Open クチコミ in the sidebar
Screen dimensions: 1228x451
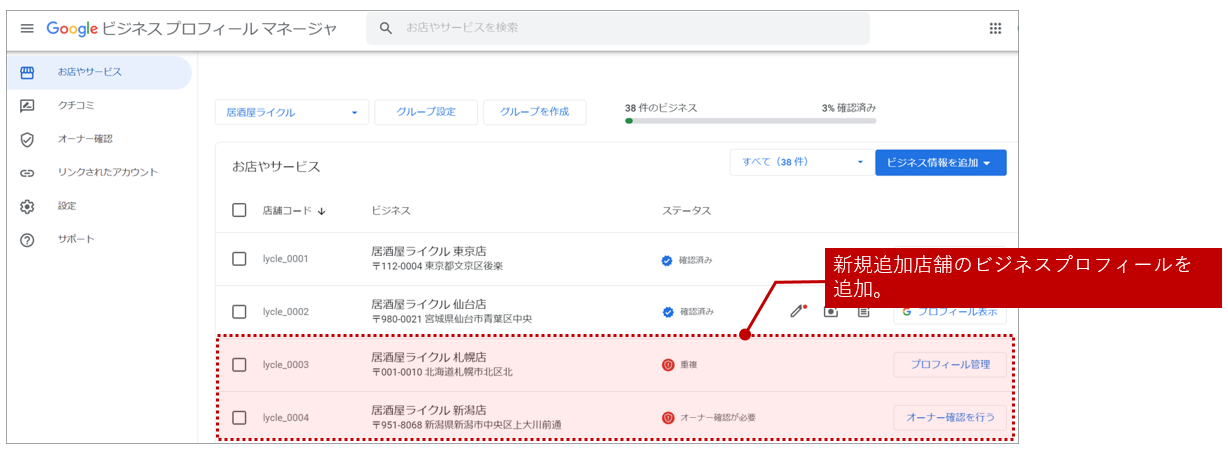pyautogui.click(x=76, y=105)
